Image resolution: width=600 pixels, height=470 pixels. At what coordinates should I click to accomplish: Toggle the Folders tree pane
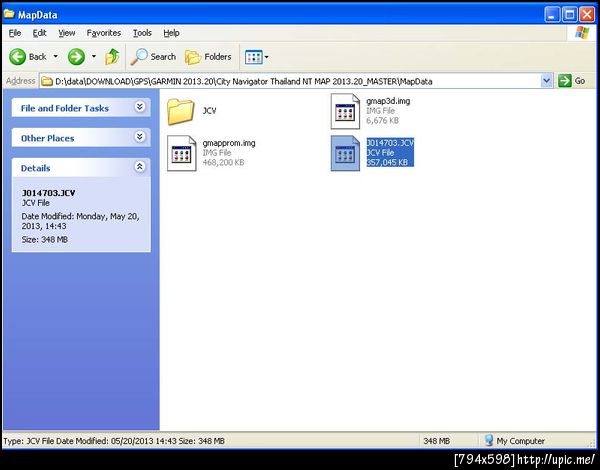(x=208, y=57)
